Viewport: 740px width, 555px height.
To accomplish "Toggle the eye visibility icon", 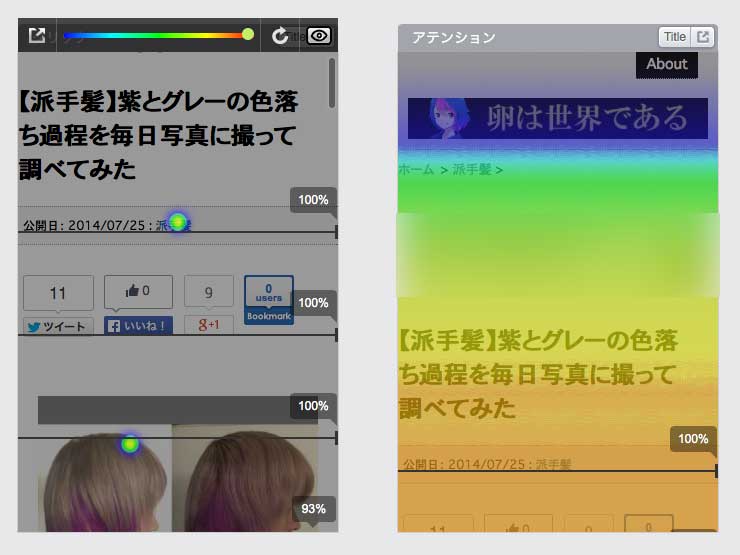I will pyautogui.click(x=319, y=35).
